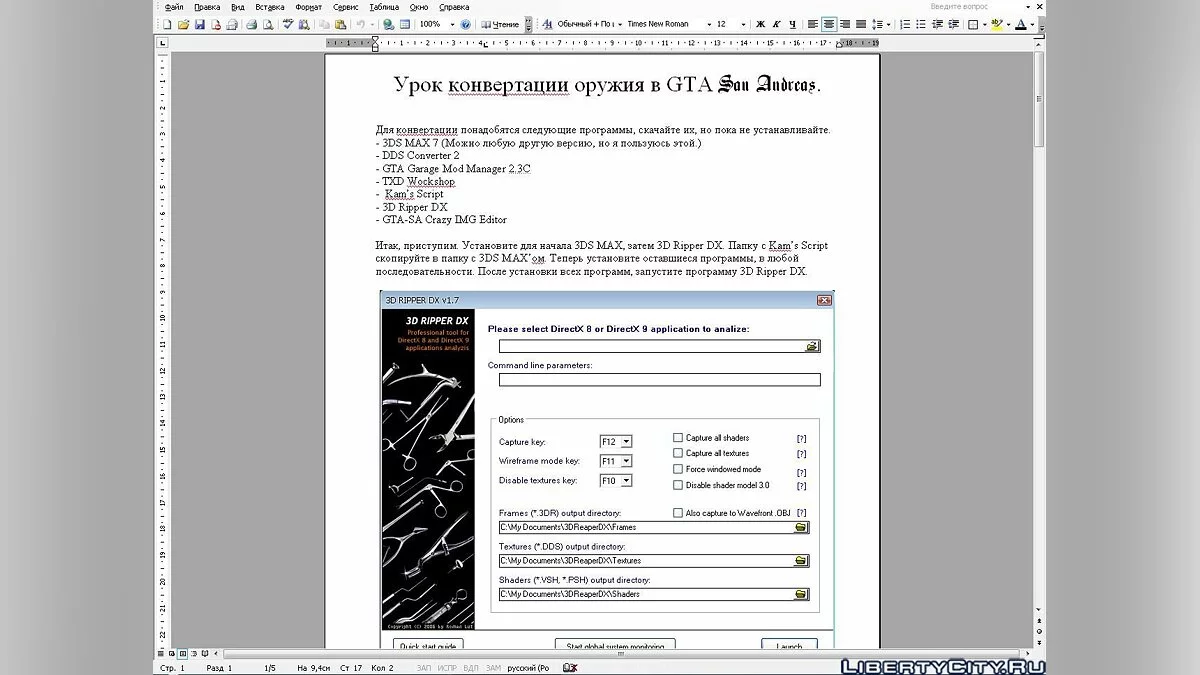Tick Capture all shaders checkbox in picture
This screenshot has height=675, width=1200.
(678, 438)
